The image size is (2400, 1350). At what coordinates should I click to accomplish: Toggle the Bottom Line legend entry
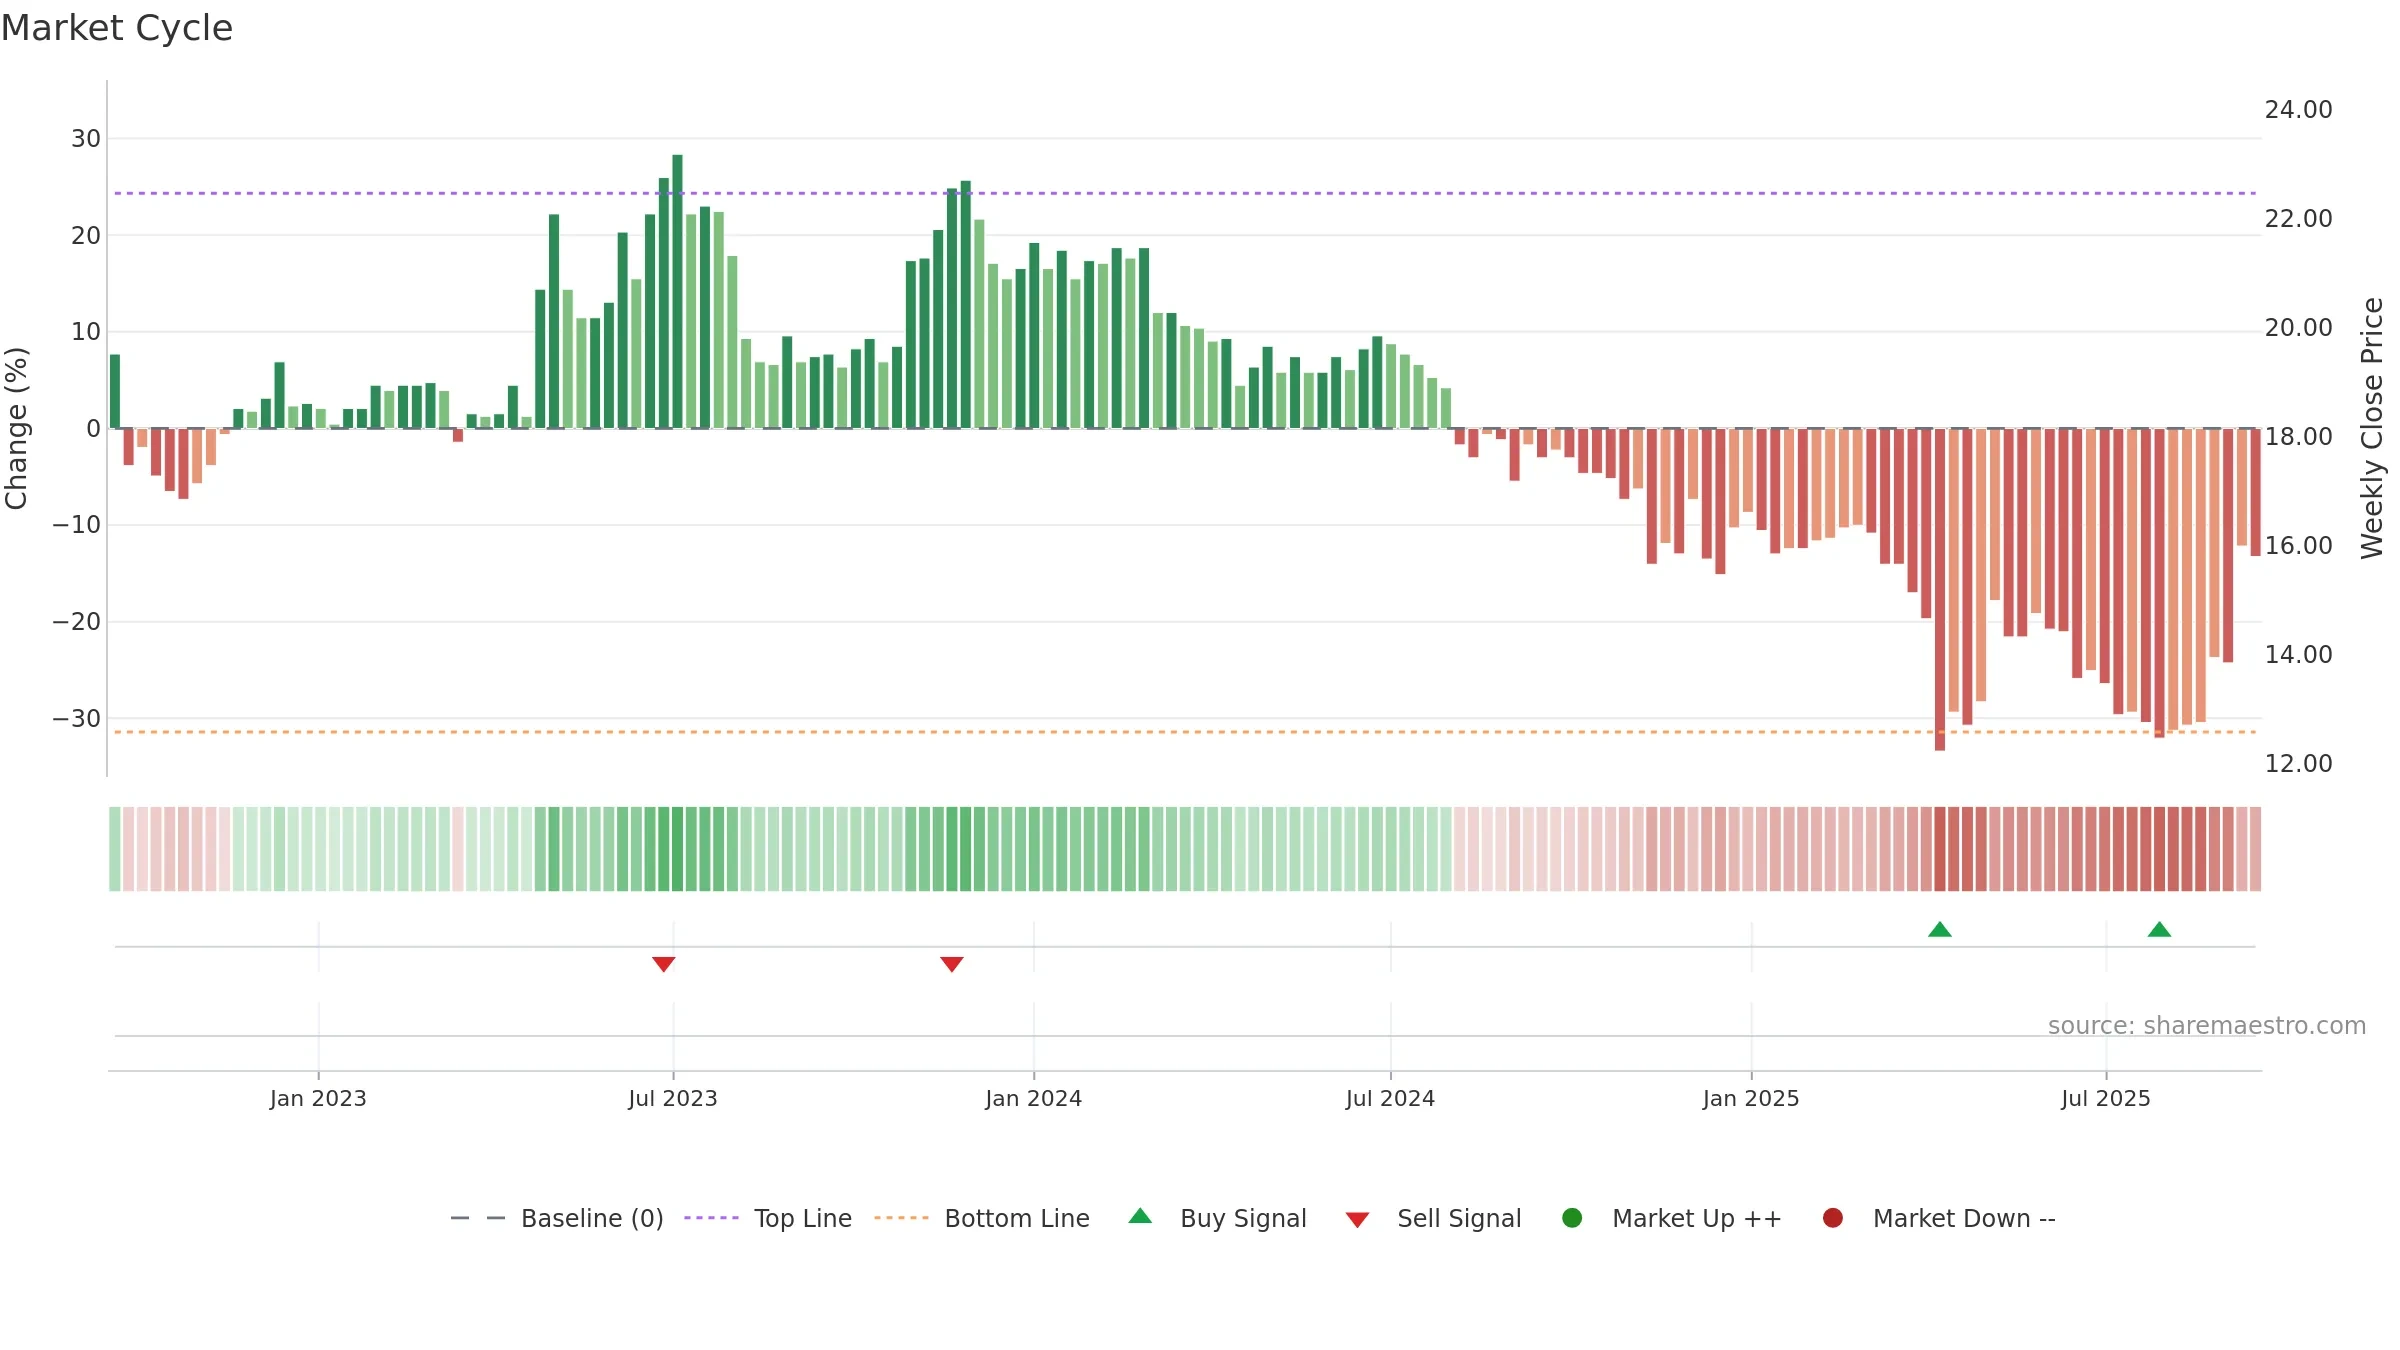coord(982,1218)
